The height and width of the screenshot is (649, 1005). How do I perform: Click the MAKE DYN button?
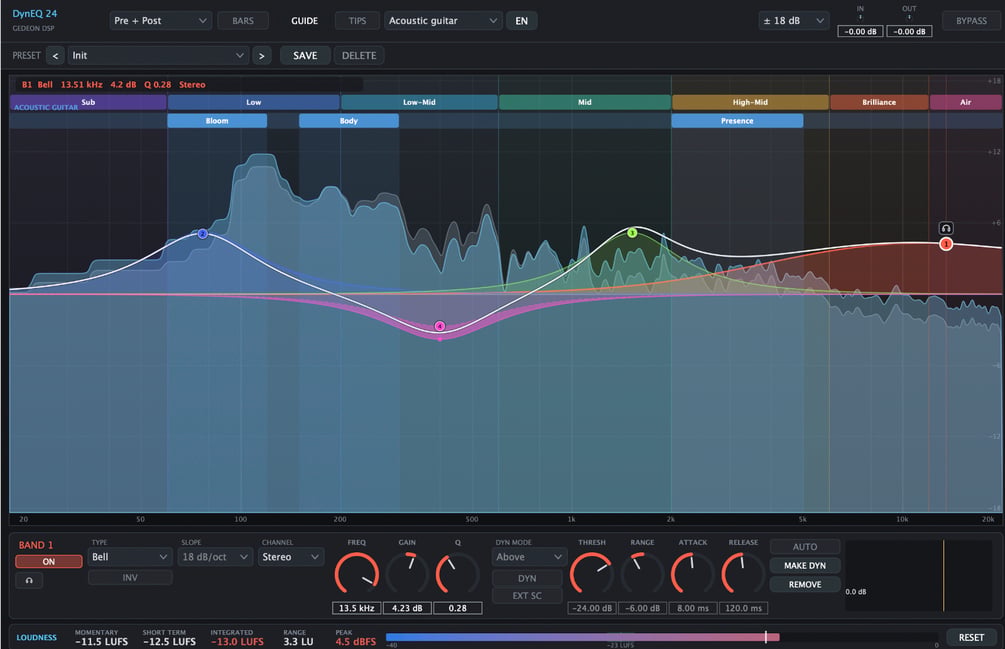coord(805,566)
